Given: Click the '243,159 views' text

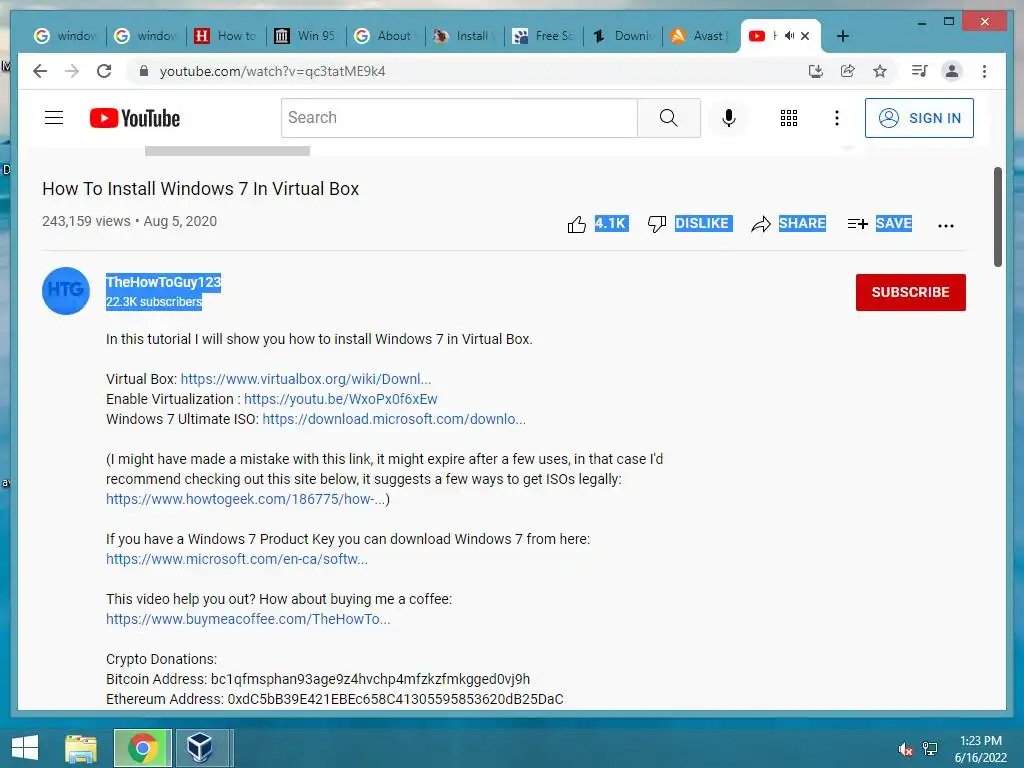Looking at the screenshot, I should (86, 221).
